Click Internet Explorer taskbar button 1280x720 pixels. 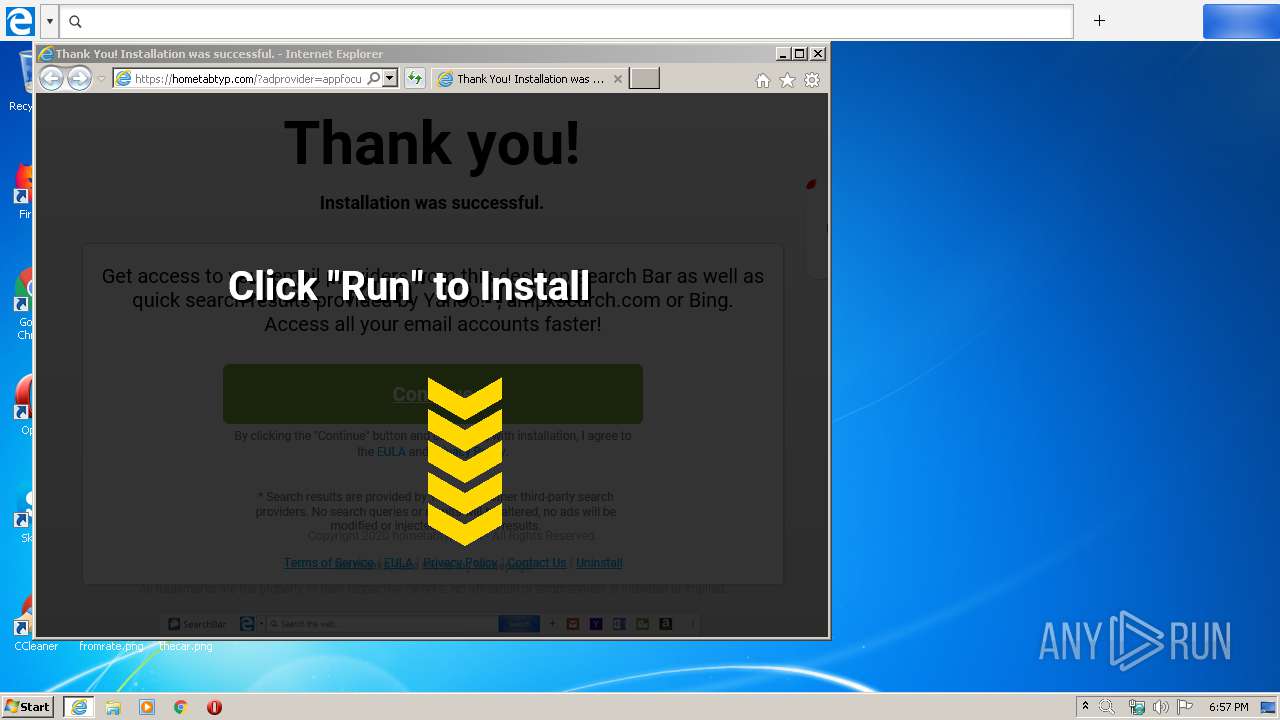coord(79,707)
